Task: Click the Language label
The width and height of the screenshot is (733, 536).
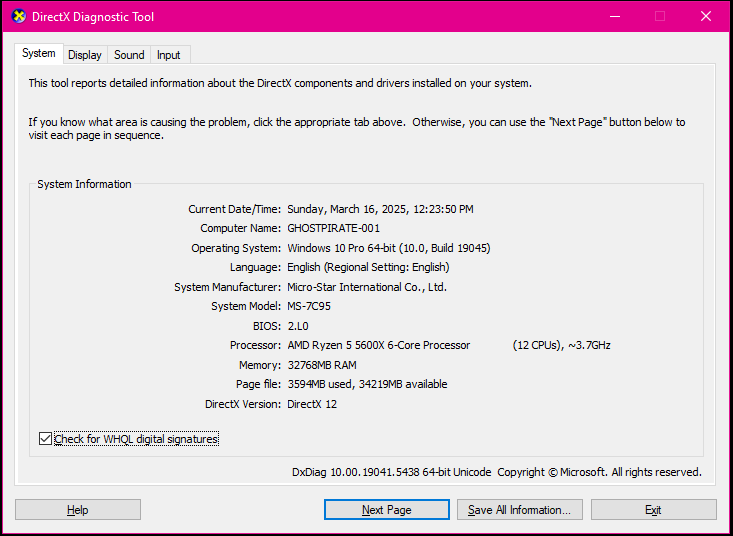Action: tap(255, 267)
